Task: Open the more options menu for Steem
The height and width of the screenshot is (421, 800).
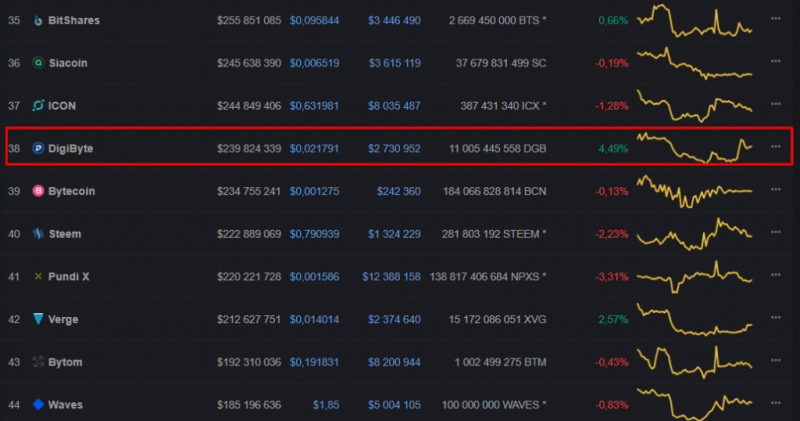Action: click(776, 232)
